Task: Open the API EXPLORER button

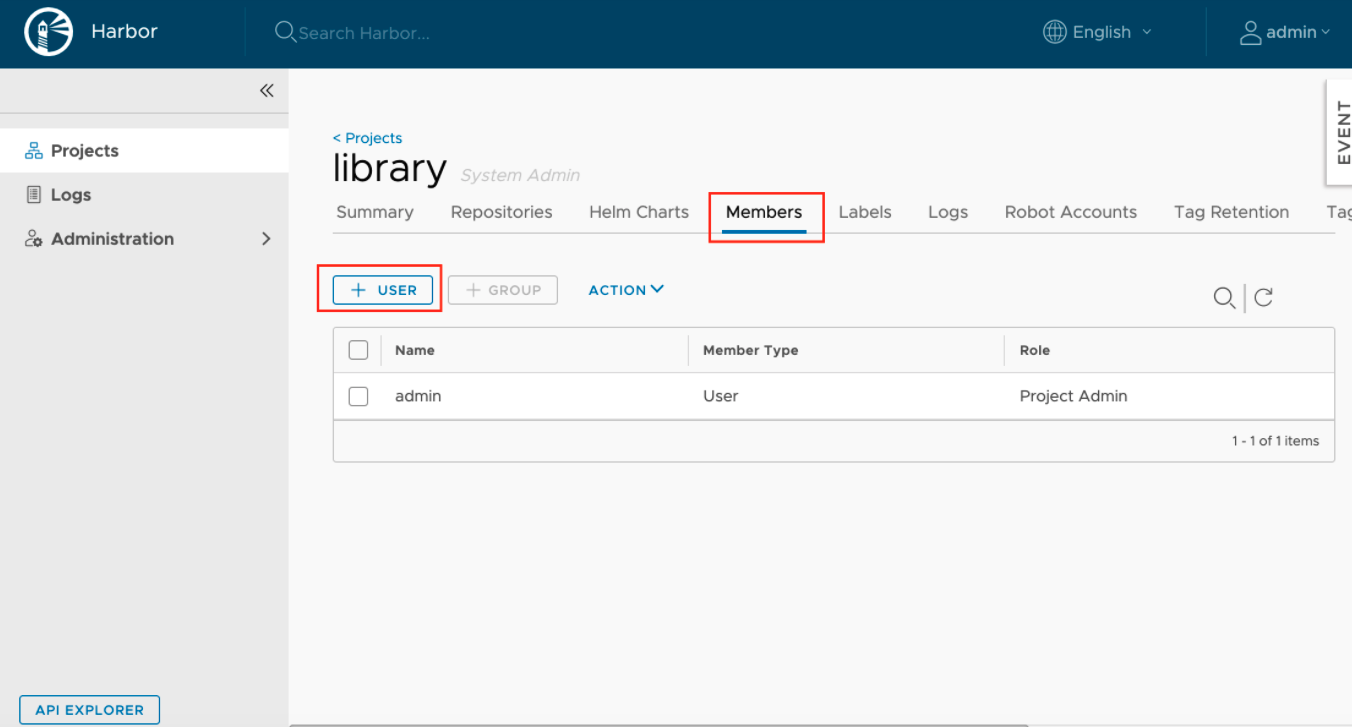Action: point(89,710)
